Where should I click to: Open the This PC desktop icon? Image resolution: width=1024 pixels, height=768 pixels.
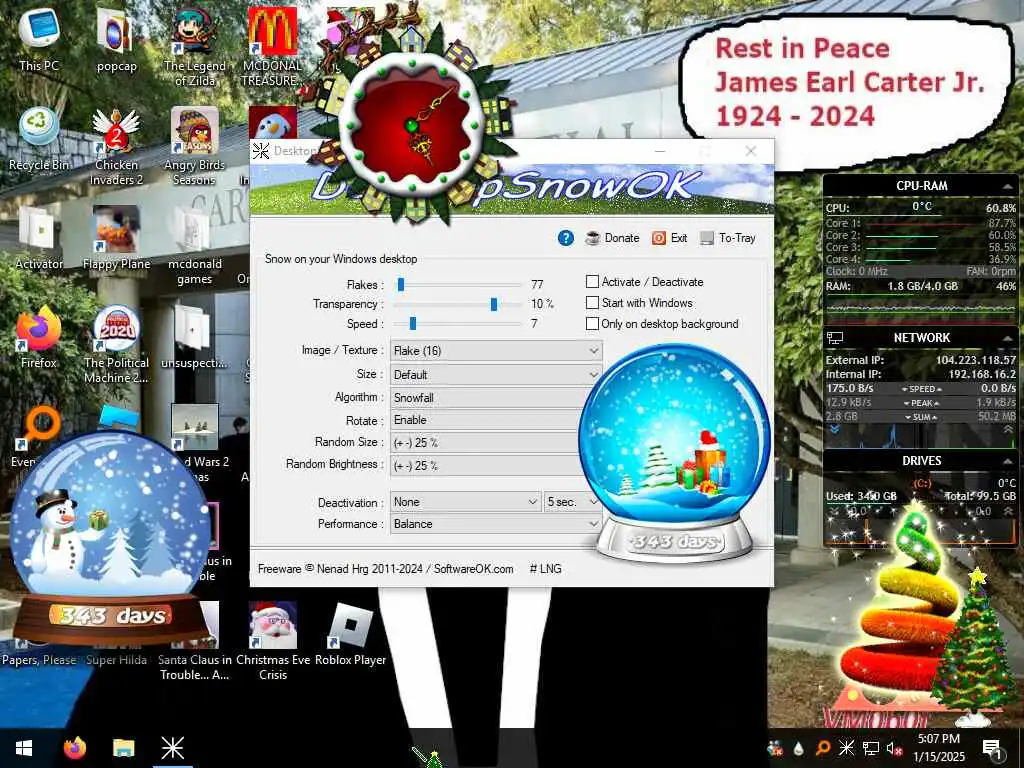point(39,40)
